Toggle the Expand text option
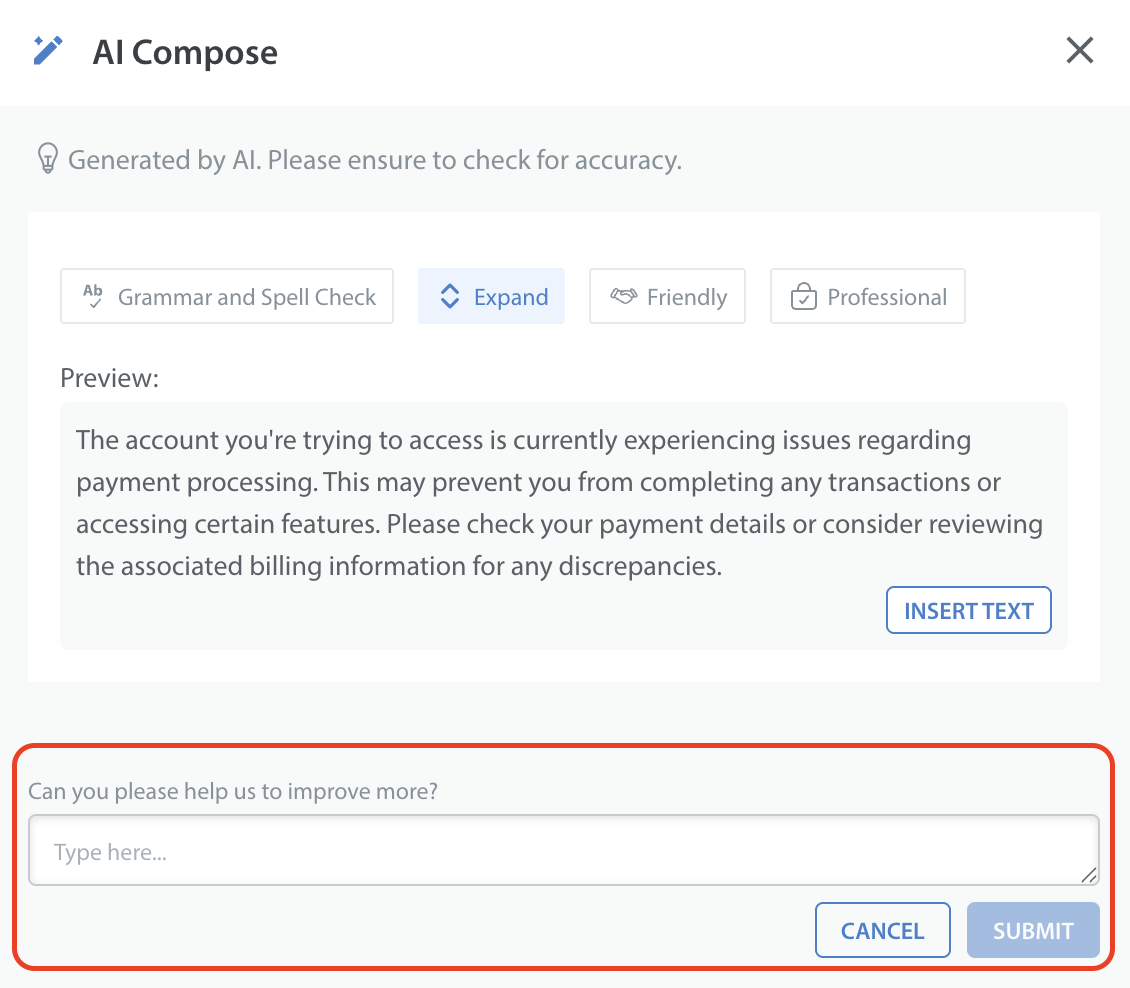Image resolution: width=1130 pixels, height=988 pixels. click(x=511, y=297)
